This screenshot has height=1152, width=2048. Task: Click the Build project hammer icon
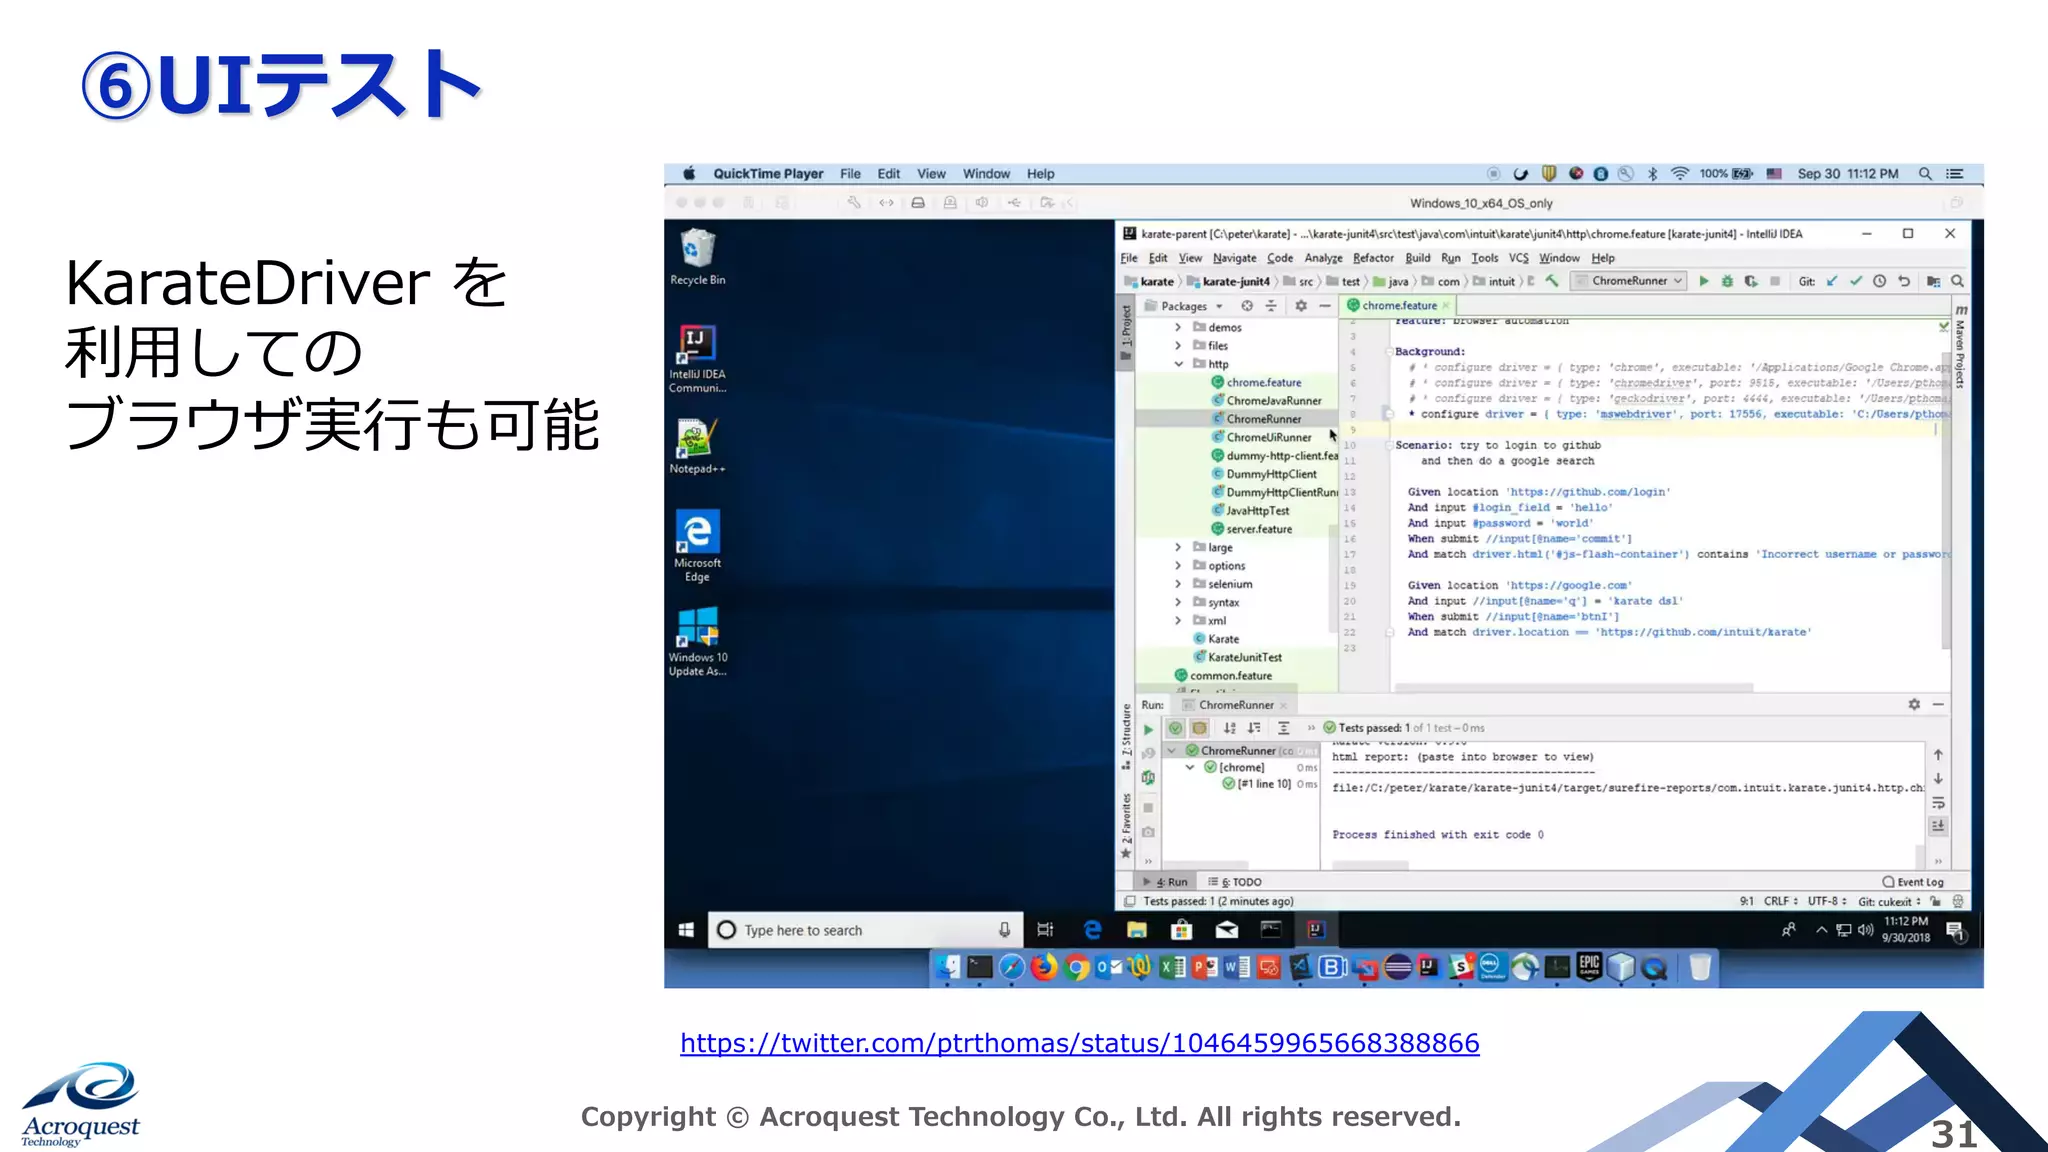point(1552,281)
